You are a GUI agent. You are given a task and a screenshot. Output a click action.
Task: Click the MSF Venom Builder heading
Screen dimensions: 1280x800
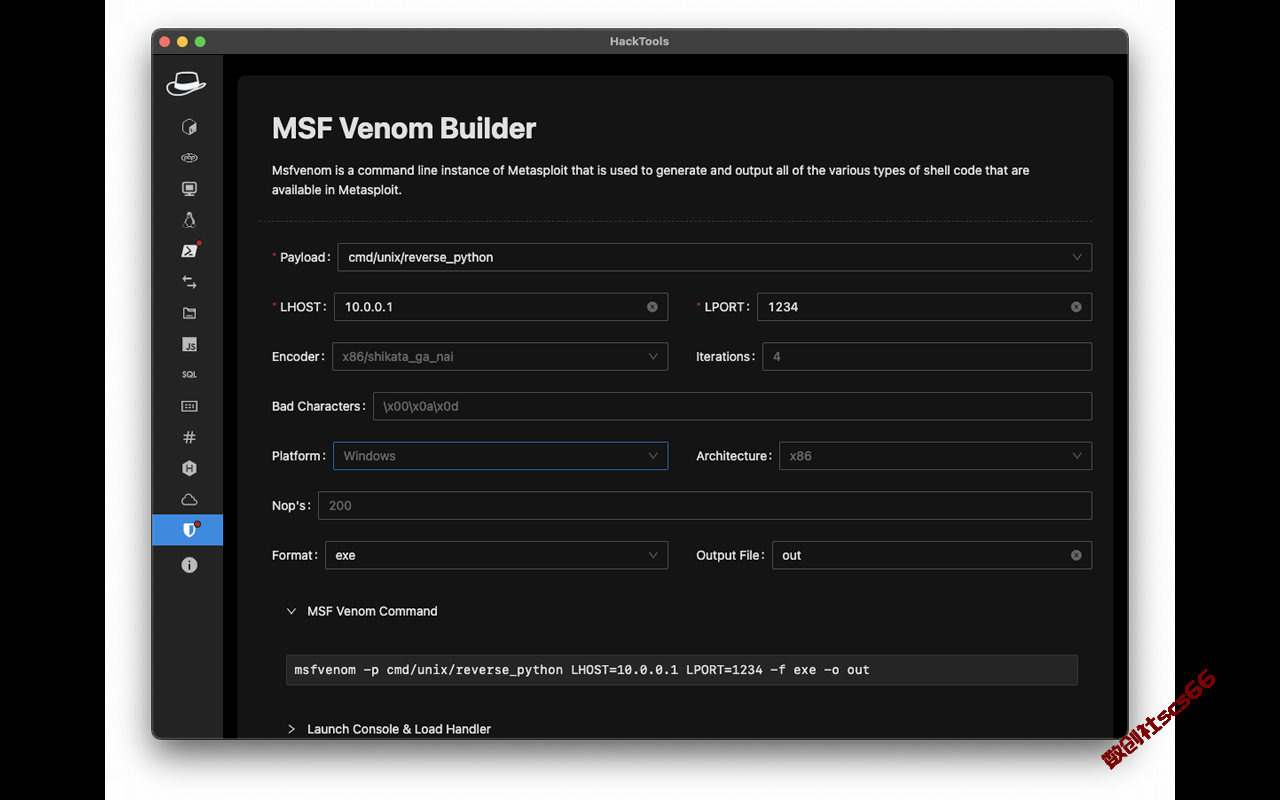404,128
